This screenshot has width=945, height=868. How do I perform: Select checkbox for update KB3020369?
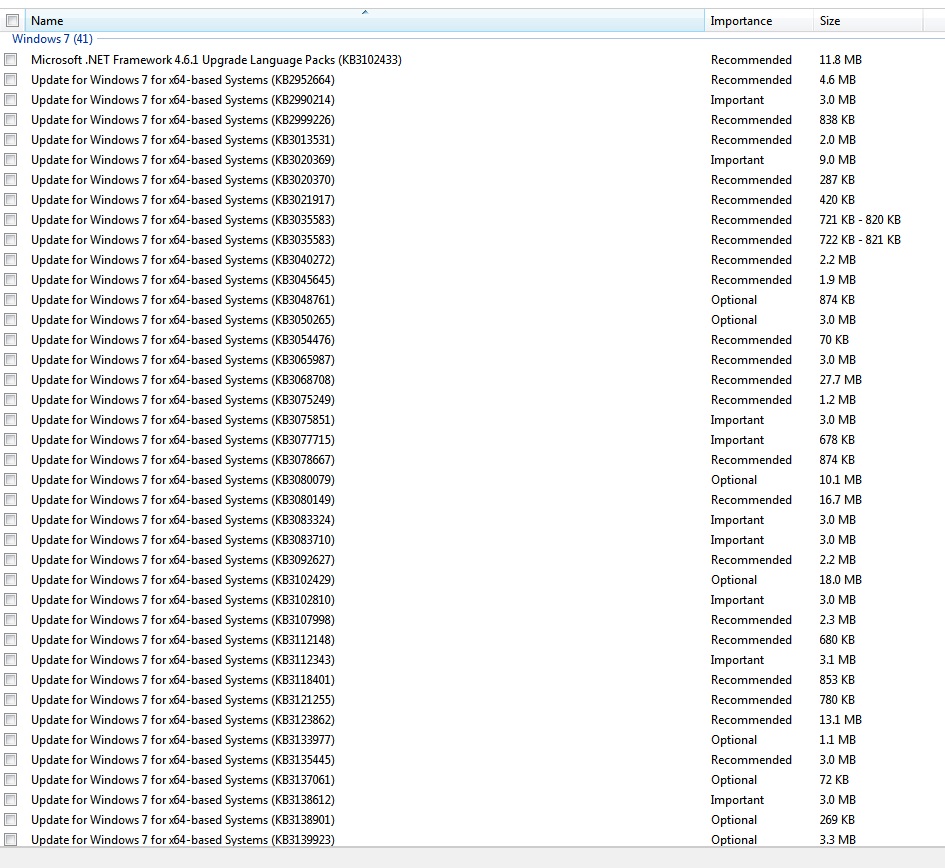click(10, 160)
